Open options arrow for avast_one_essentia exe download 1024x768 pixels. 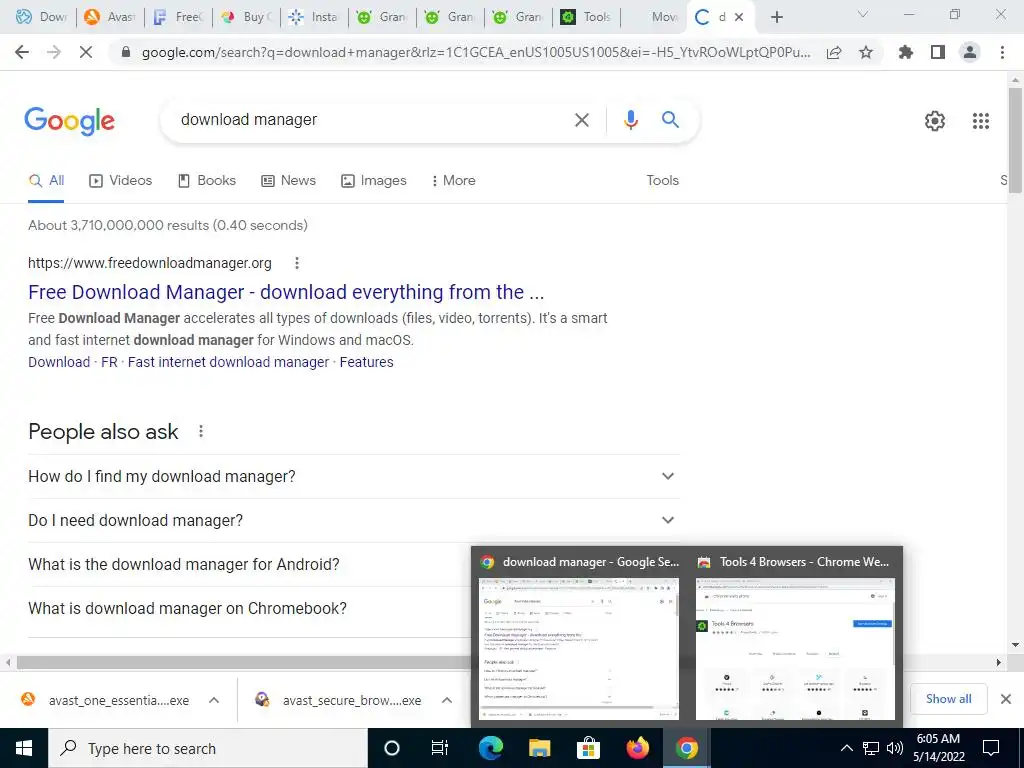[214, 700]
